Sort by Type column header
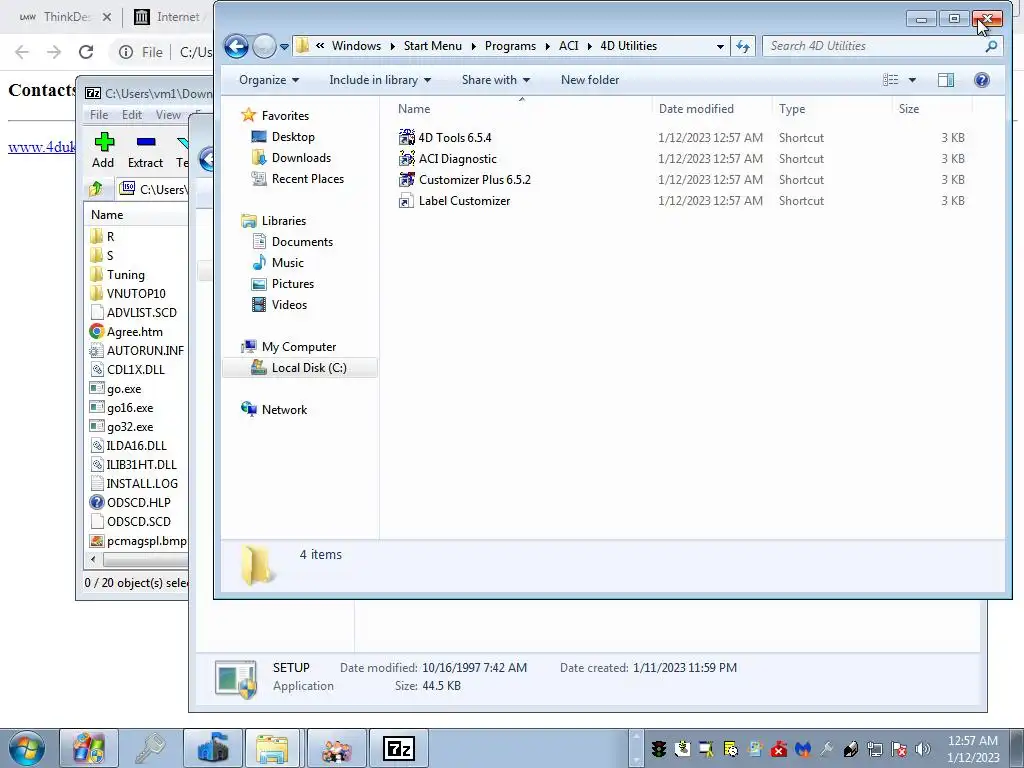This screenshot has height=768, width=1024. pos(792,109)
